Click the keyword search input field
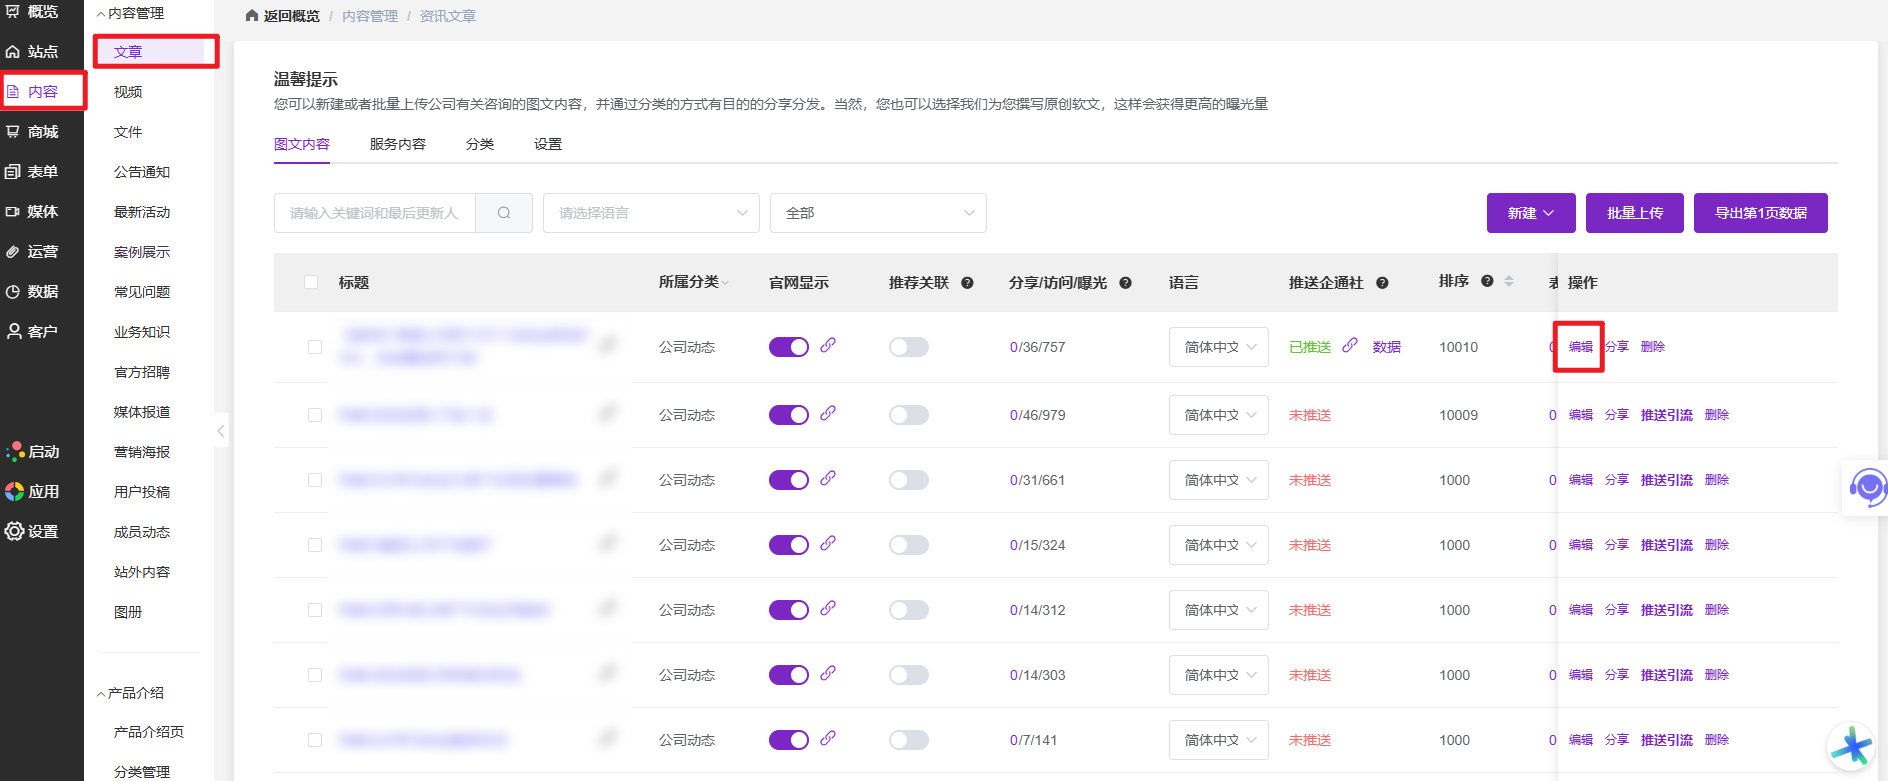Screen dimensions: 1888x781 [x=375, y=213]
